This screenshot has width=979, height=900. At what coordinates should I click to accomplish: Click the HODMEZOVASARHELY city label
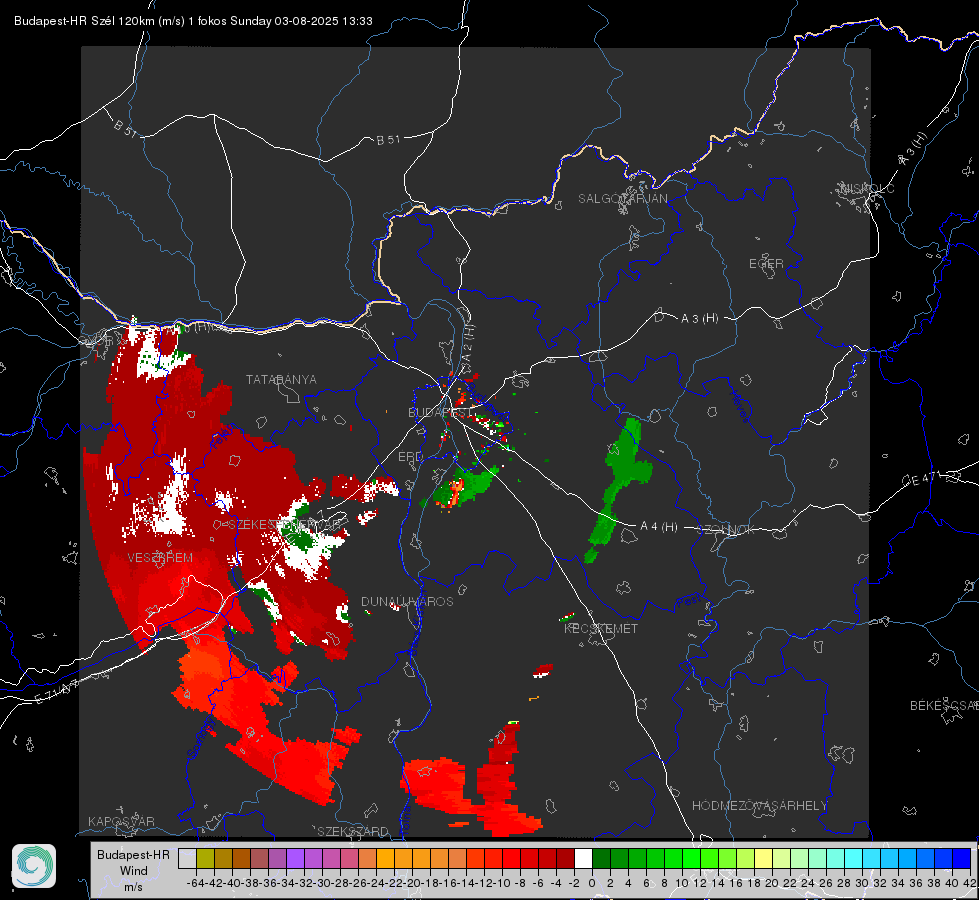(x=759, y=806)
